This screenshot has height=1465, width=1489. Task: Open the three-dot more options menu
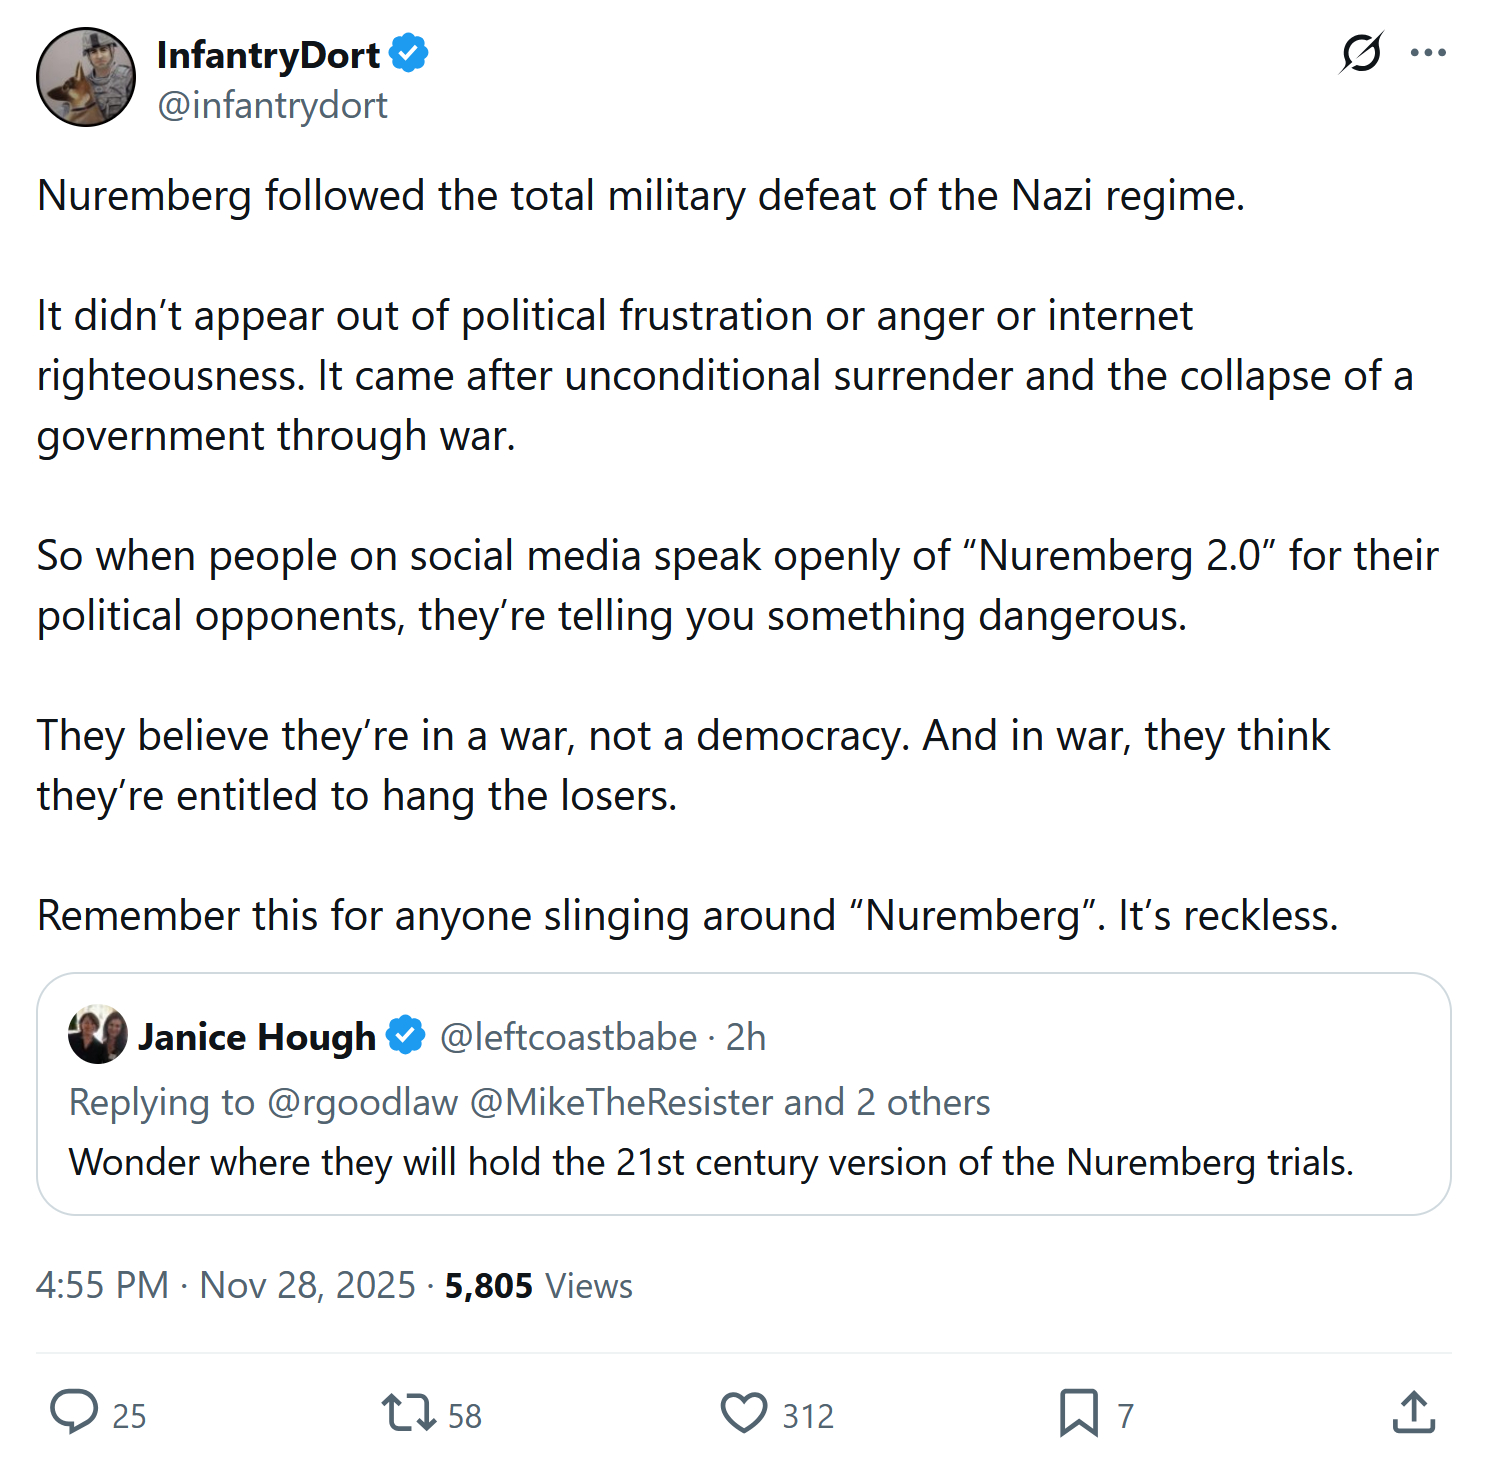pyautogui.click(x=1428, y=53)
